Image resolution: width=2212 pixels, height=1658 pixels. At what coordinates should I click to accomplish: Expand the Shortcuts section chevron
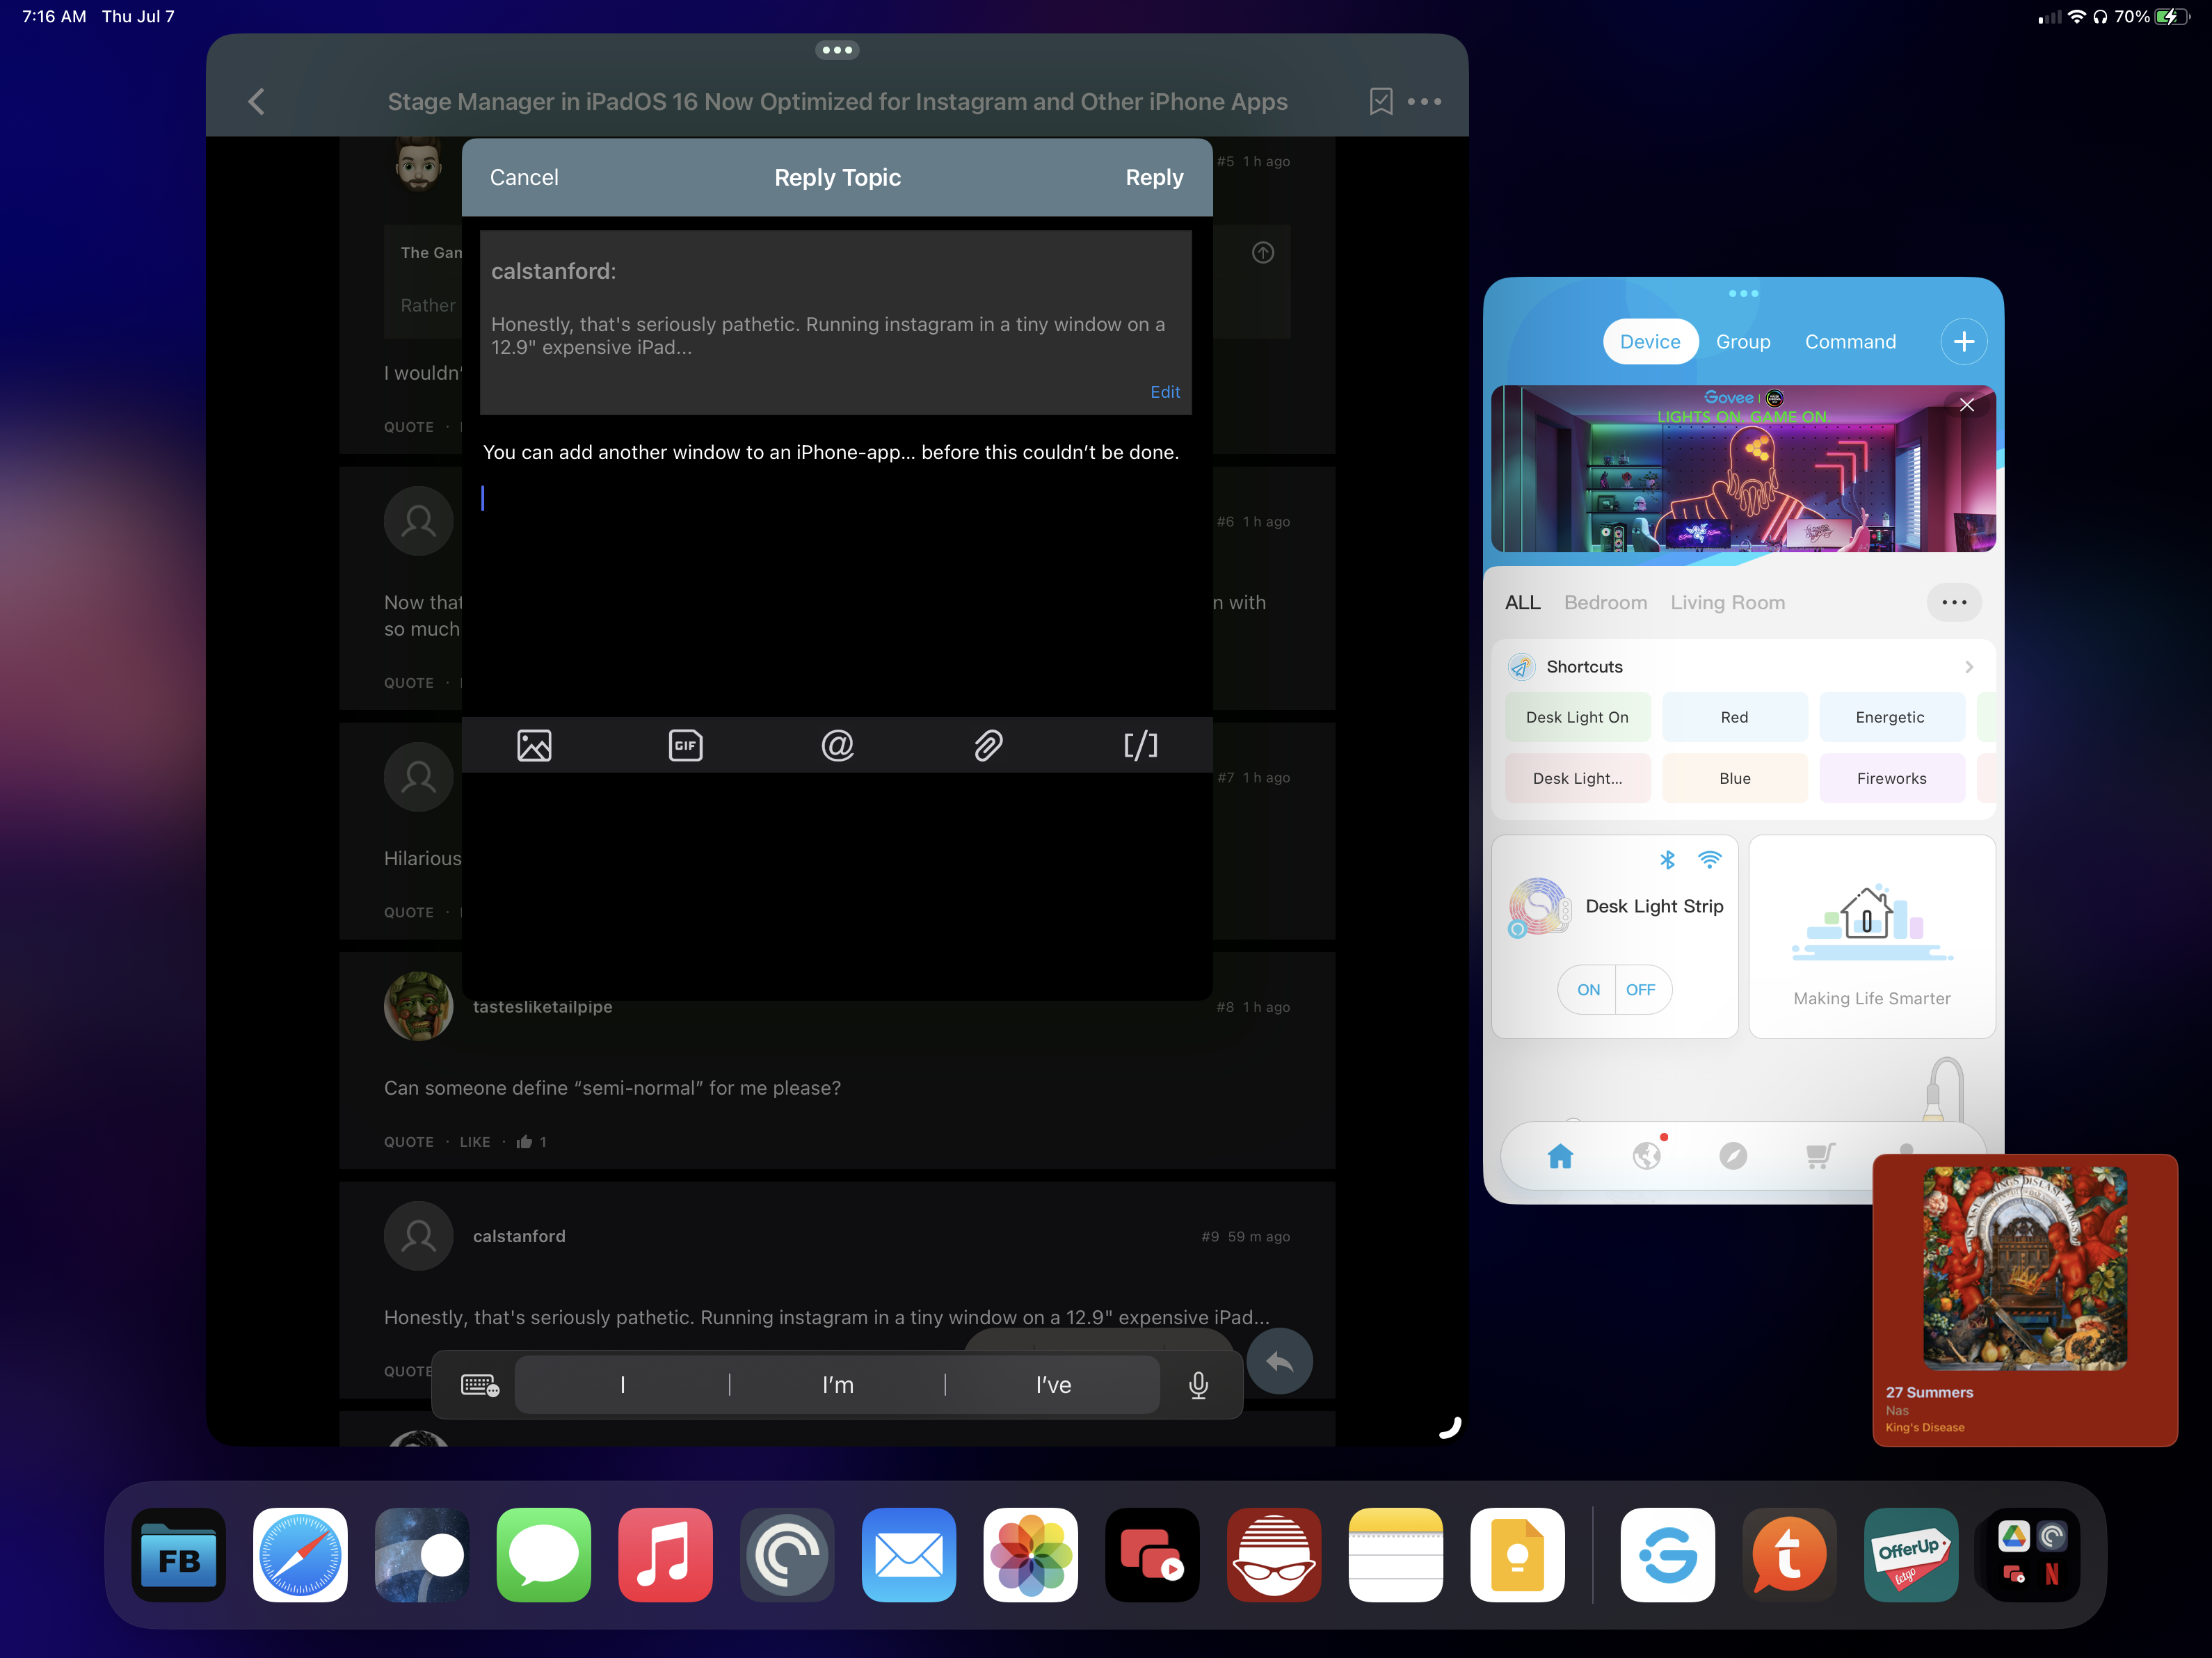(x=1968, y=667)
